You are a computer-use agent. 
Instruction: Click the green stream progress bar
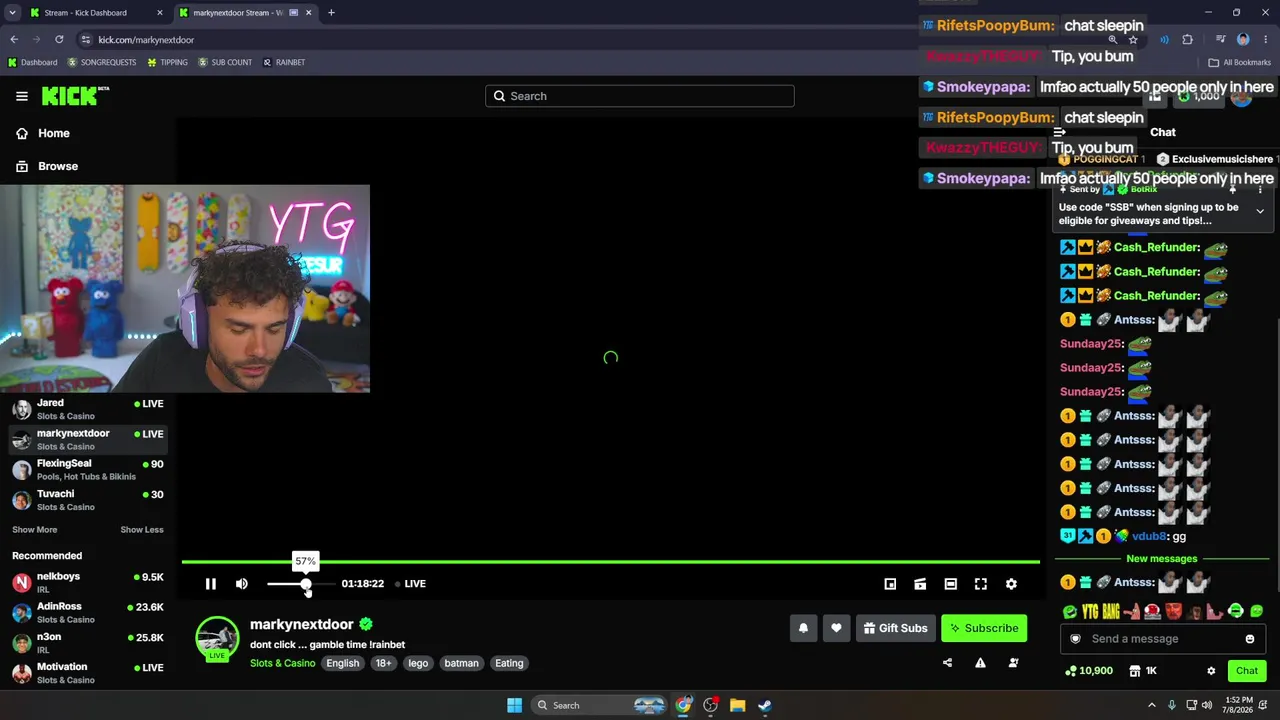click(610, 562)
